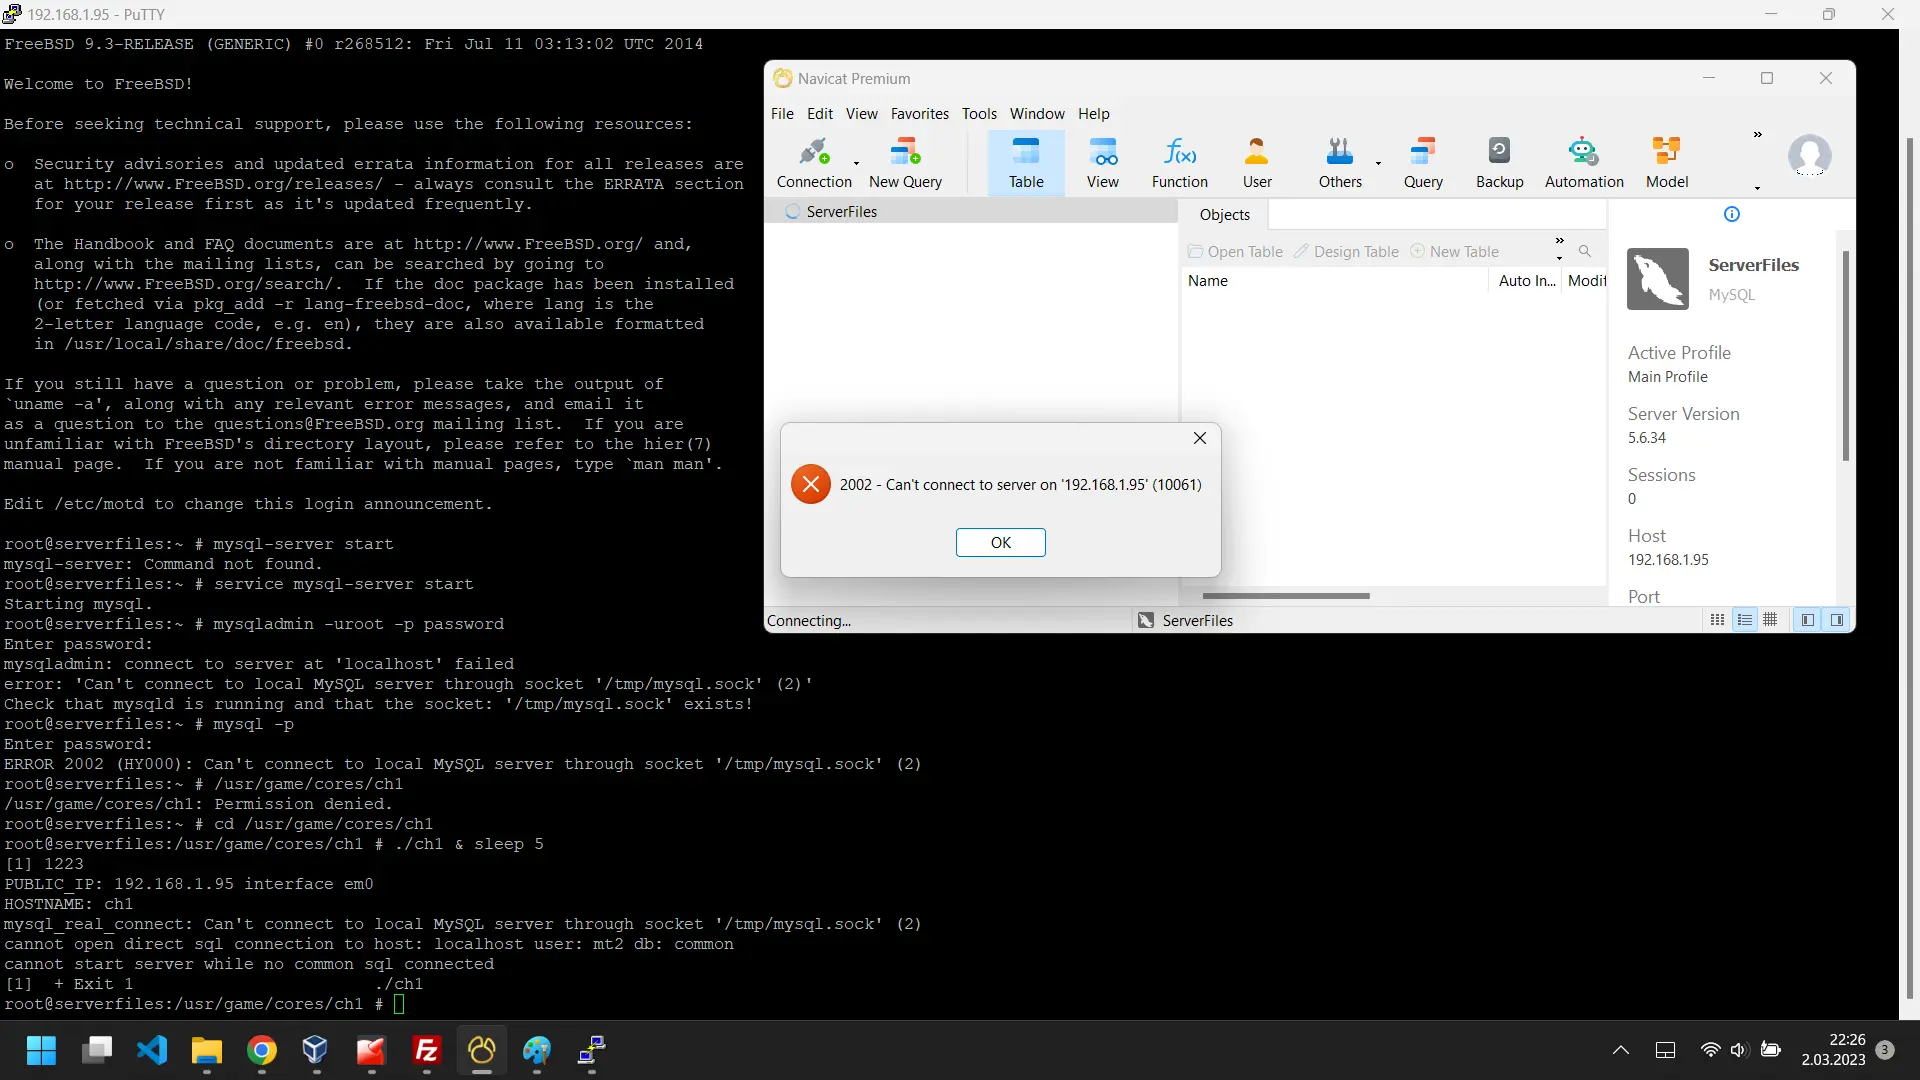This screenshot has width=1920, height=1080.
Task: Open File Explorer from the taskbar
Action: (x=207, y=1050)
